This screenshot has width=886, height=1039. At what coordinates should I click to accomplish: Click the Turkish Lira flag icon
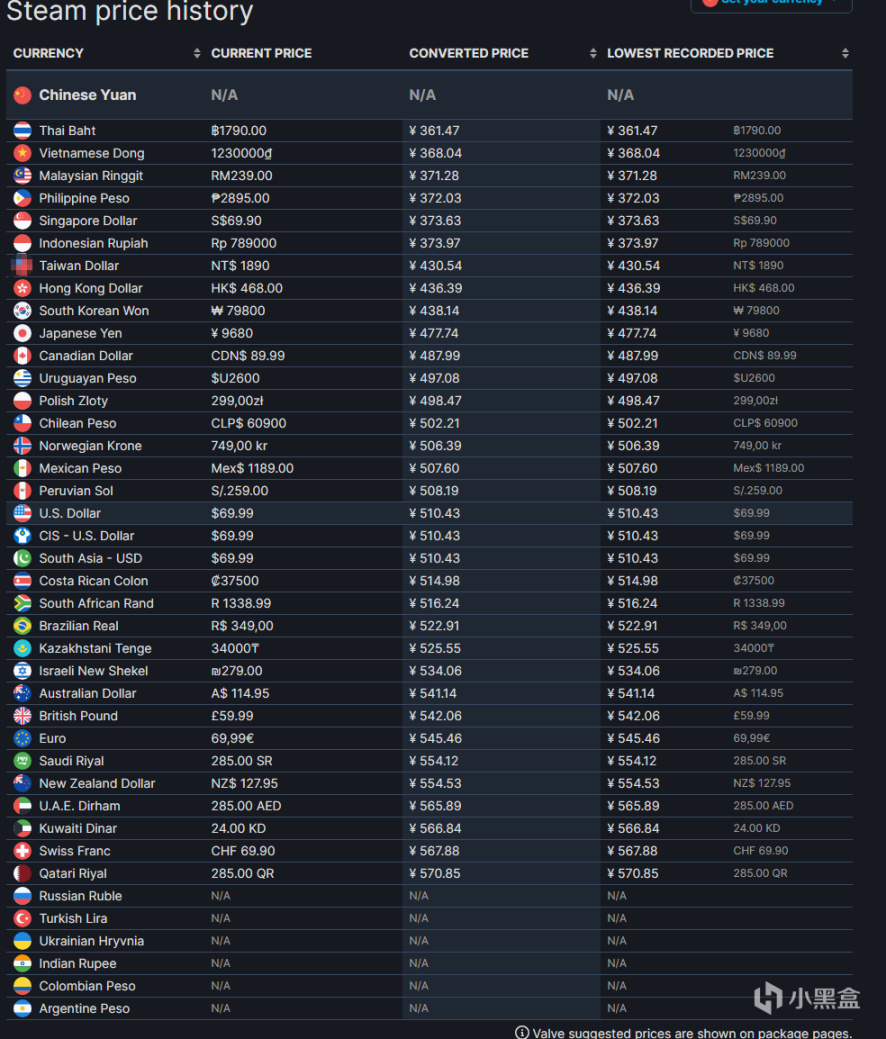coord(23,919)
